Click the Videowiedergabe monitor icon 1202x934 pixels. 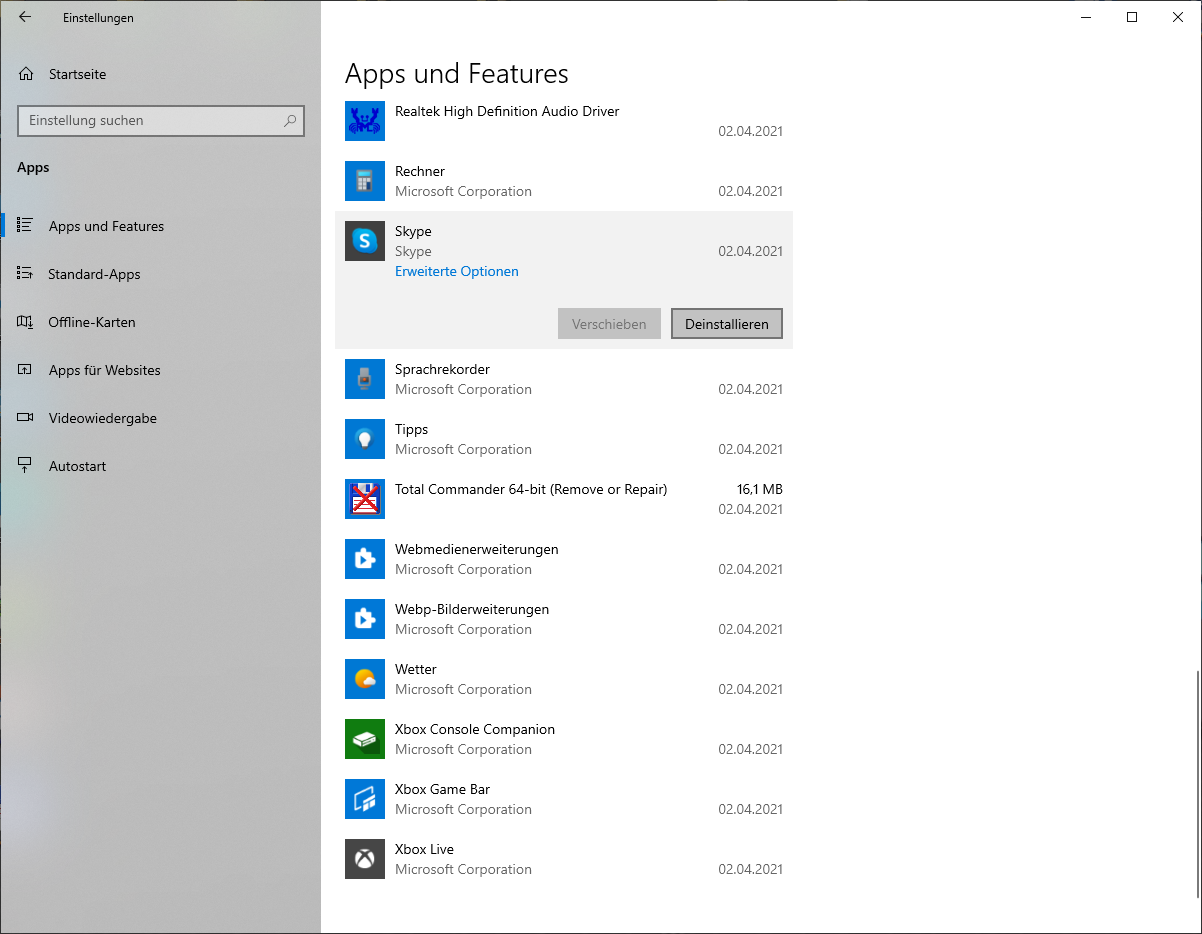tap(26, 418)
